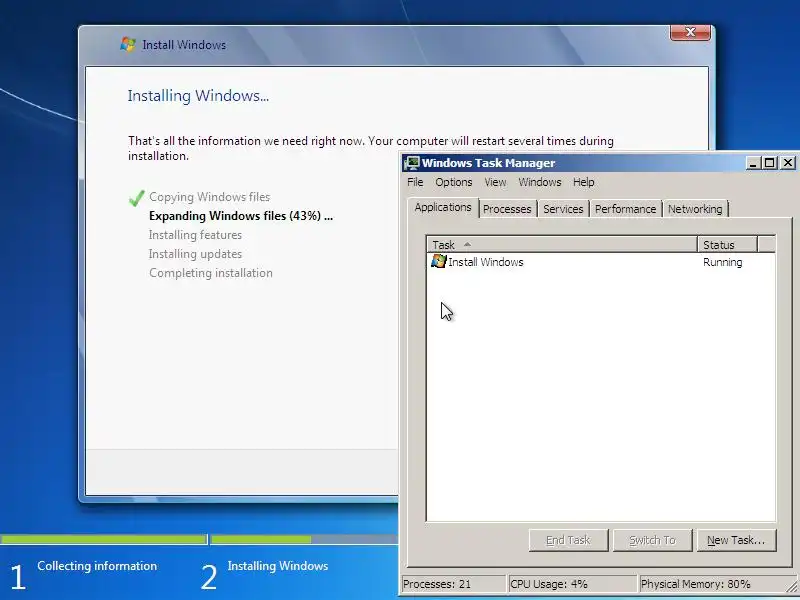
Task: Click the Installing features step text
Action: click(195, 235)
